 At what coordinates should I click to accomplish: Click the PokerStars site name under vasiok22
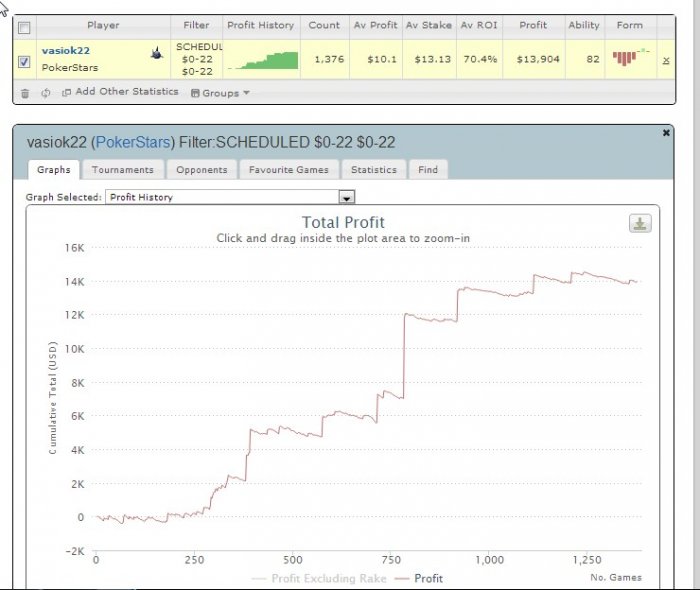click(70, 68)
